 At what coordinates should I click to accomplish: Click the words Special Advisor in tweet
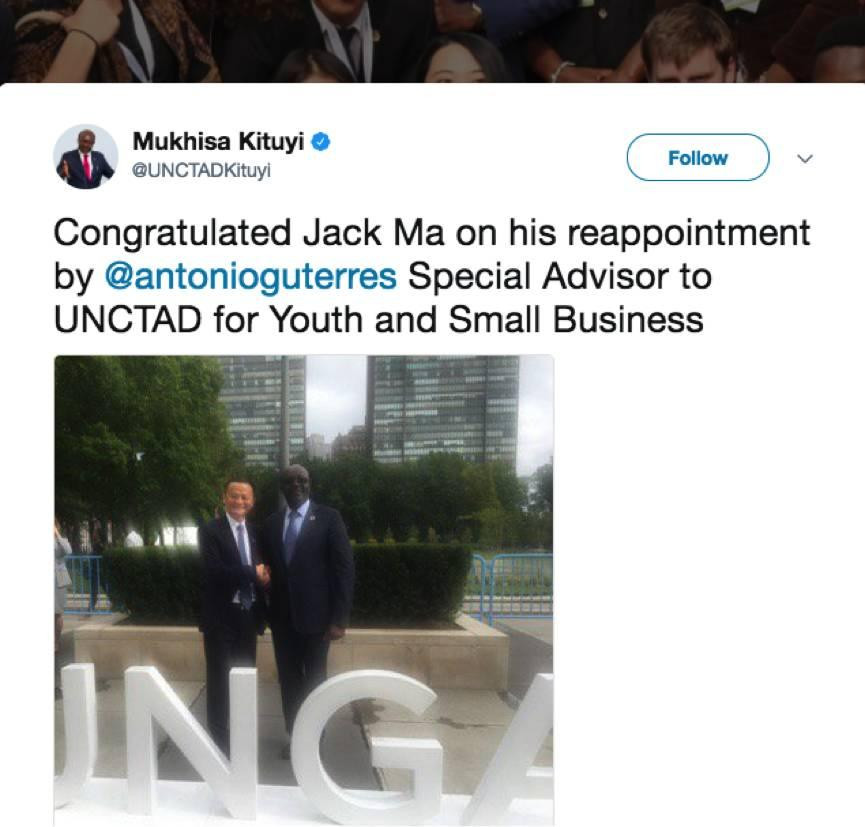pyautogui.click(x=538, y=276)
